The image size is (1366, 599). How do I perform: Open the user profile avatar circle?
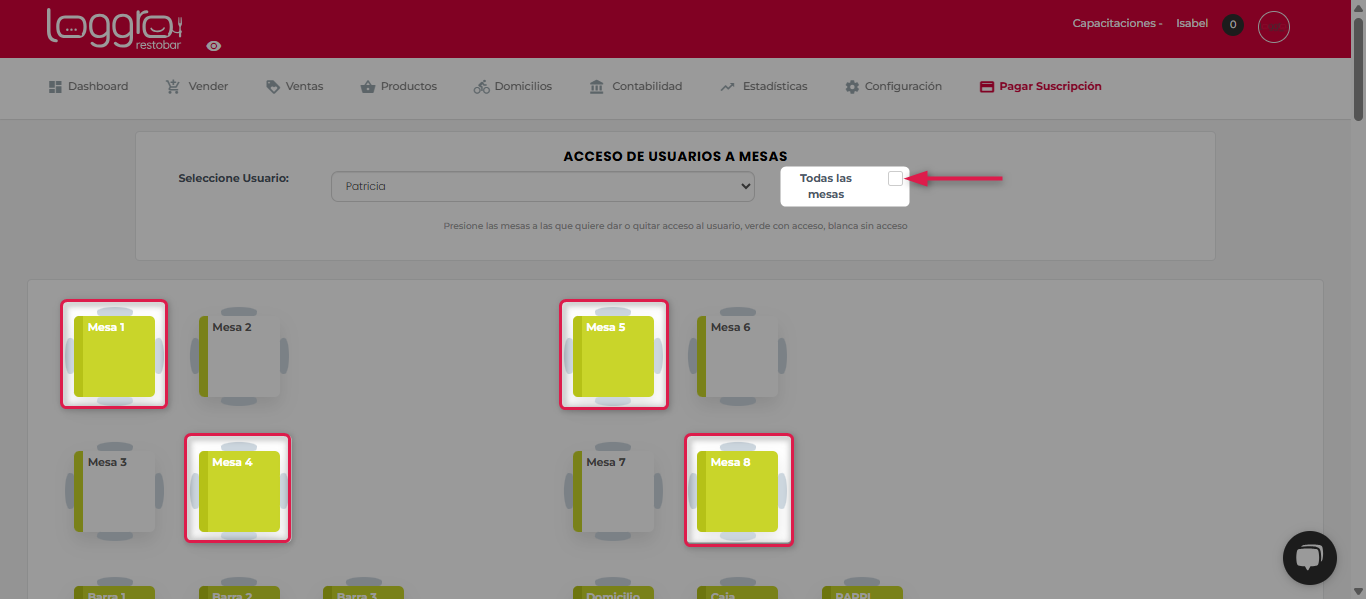point(1273,26)
